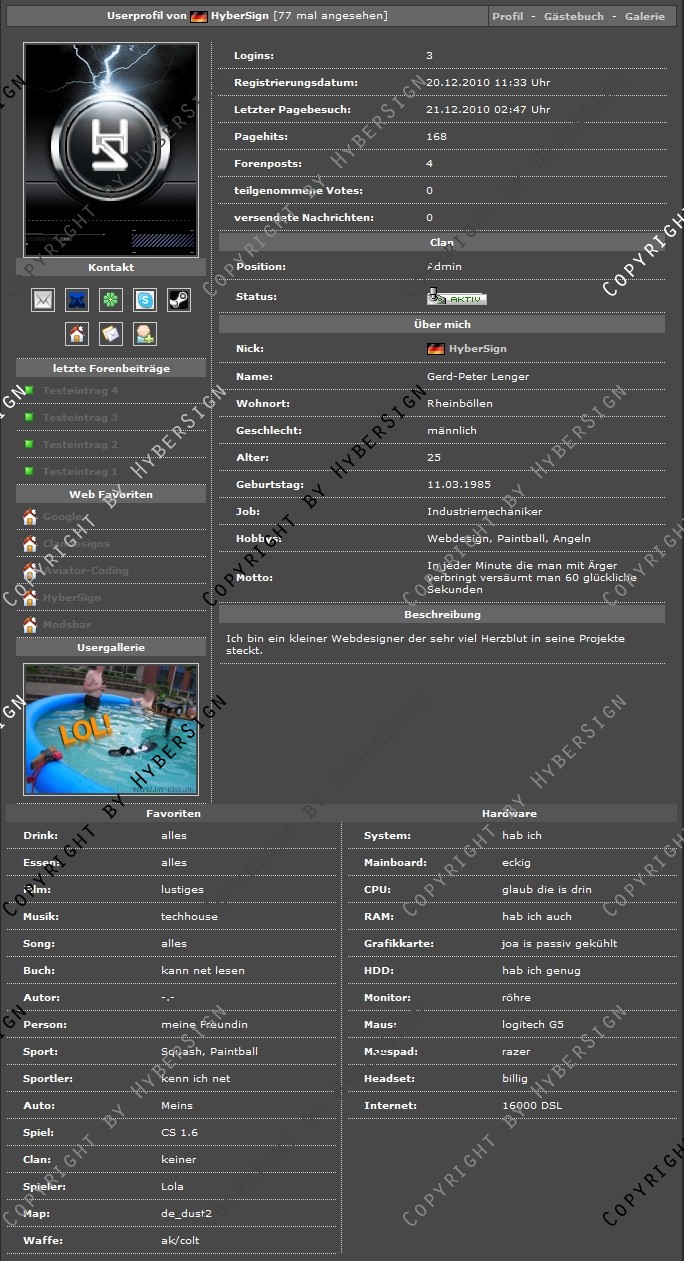Click the HyberSign lightning avatar image
The height and width of the screenshot is (1261, 684).
[x=111, y=150]
